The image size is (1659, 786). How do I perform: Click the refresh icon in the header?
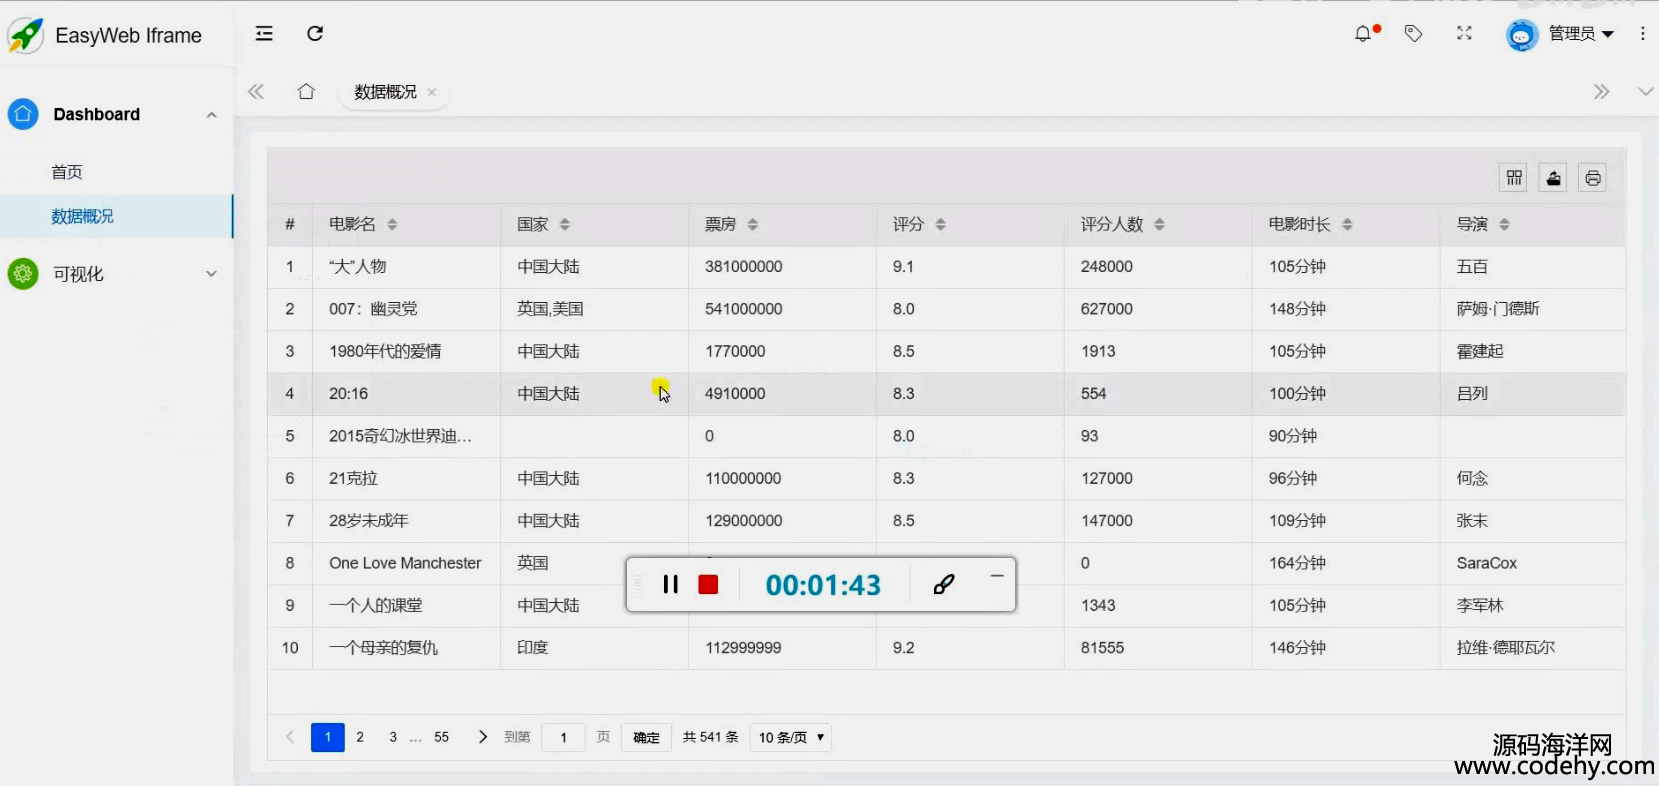click(x=315, y=34)
